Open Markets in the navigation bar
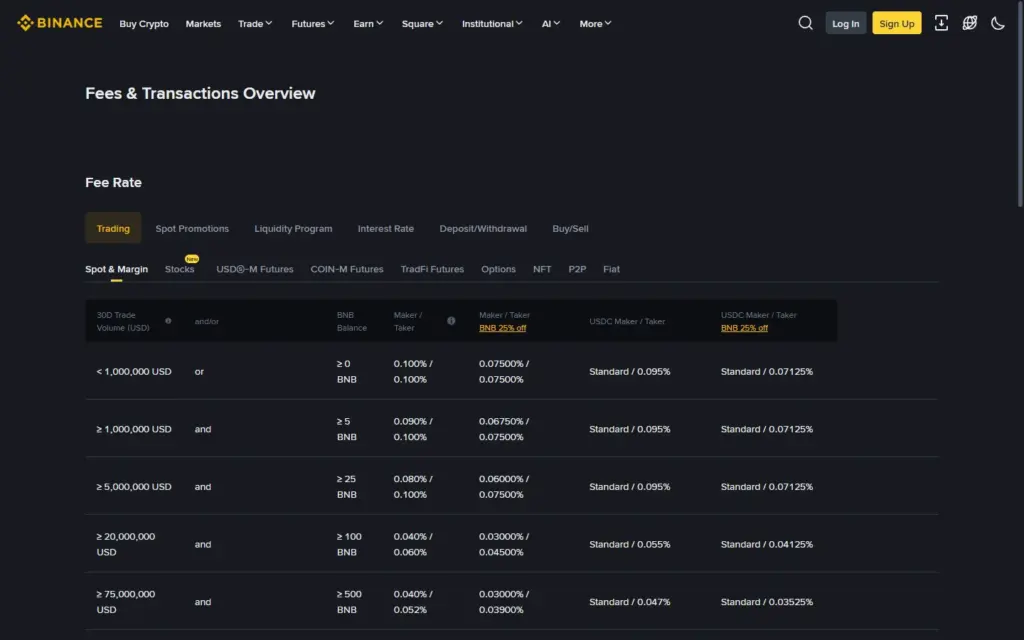 [203, 24]
